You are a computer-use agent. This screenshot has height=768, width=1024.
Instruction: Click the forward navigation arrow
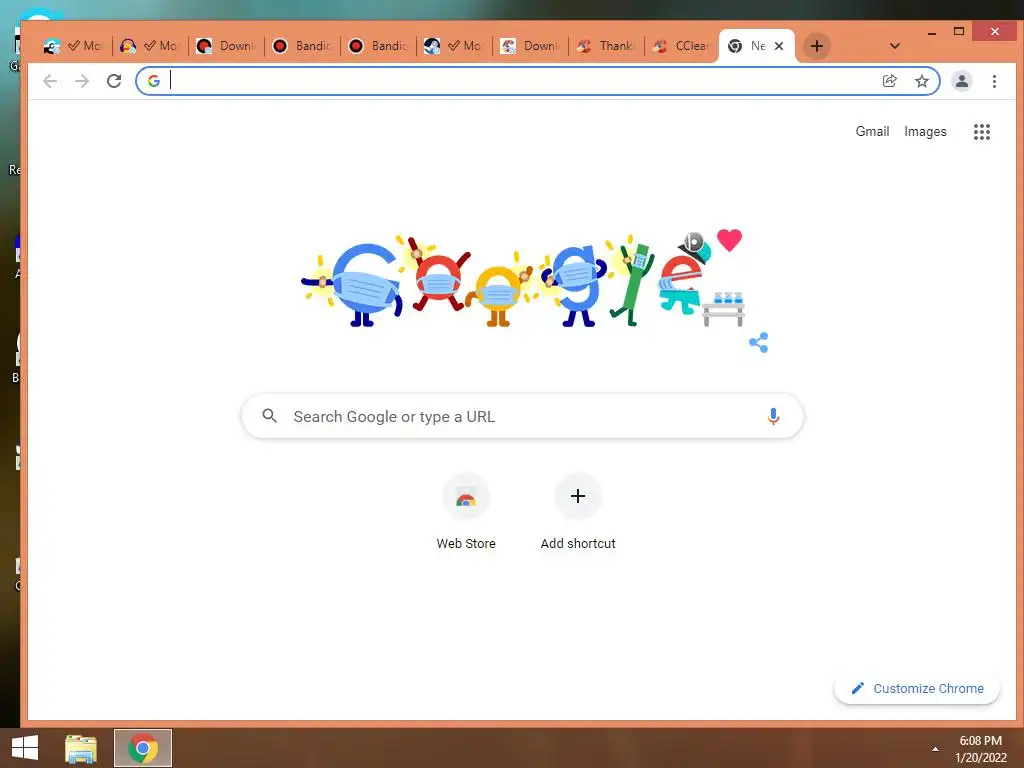(x=82, y=81)
